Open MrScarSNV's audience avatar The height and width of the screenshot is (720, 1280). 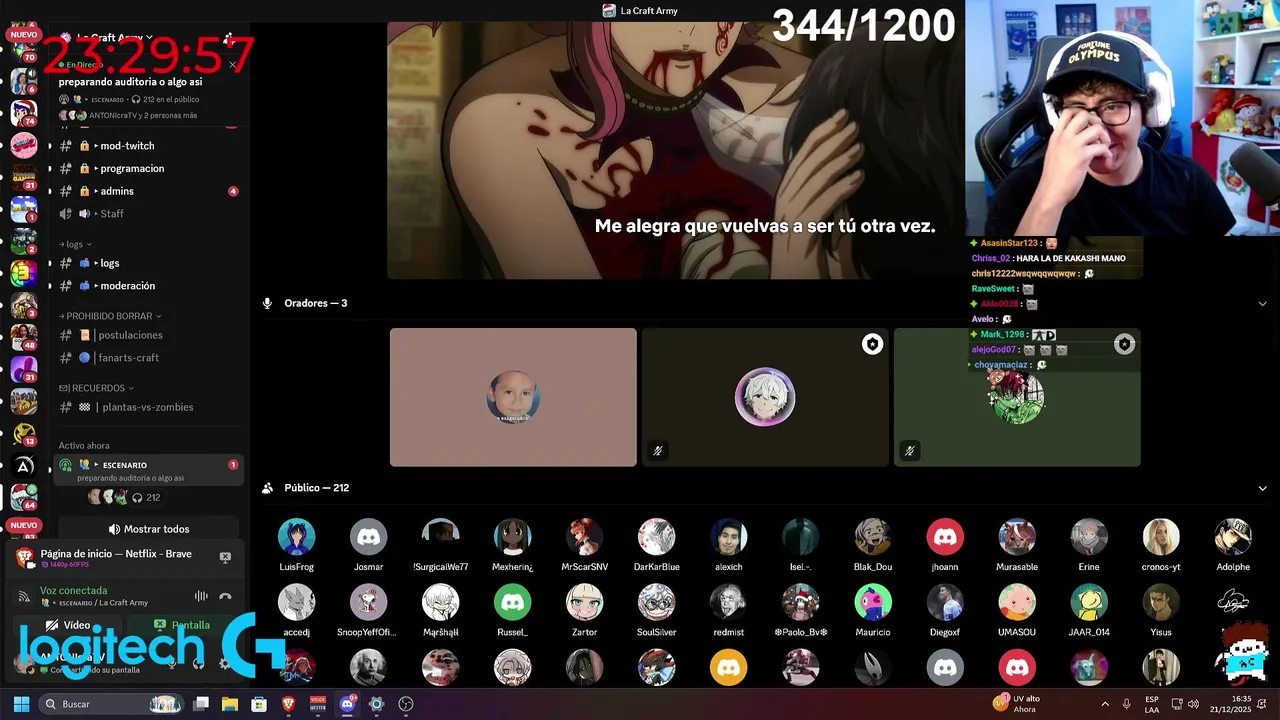coord(584,537)
